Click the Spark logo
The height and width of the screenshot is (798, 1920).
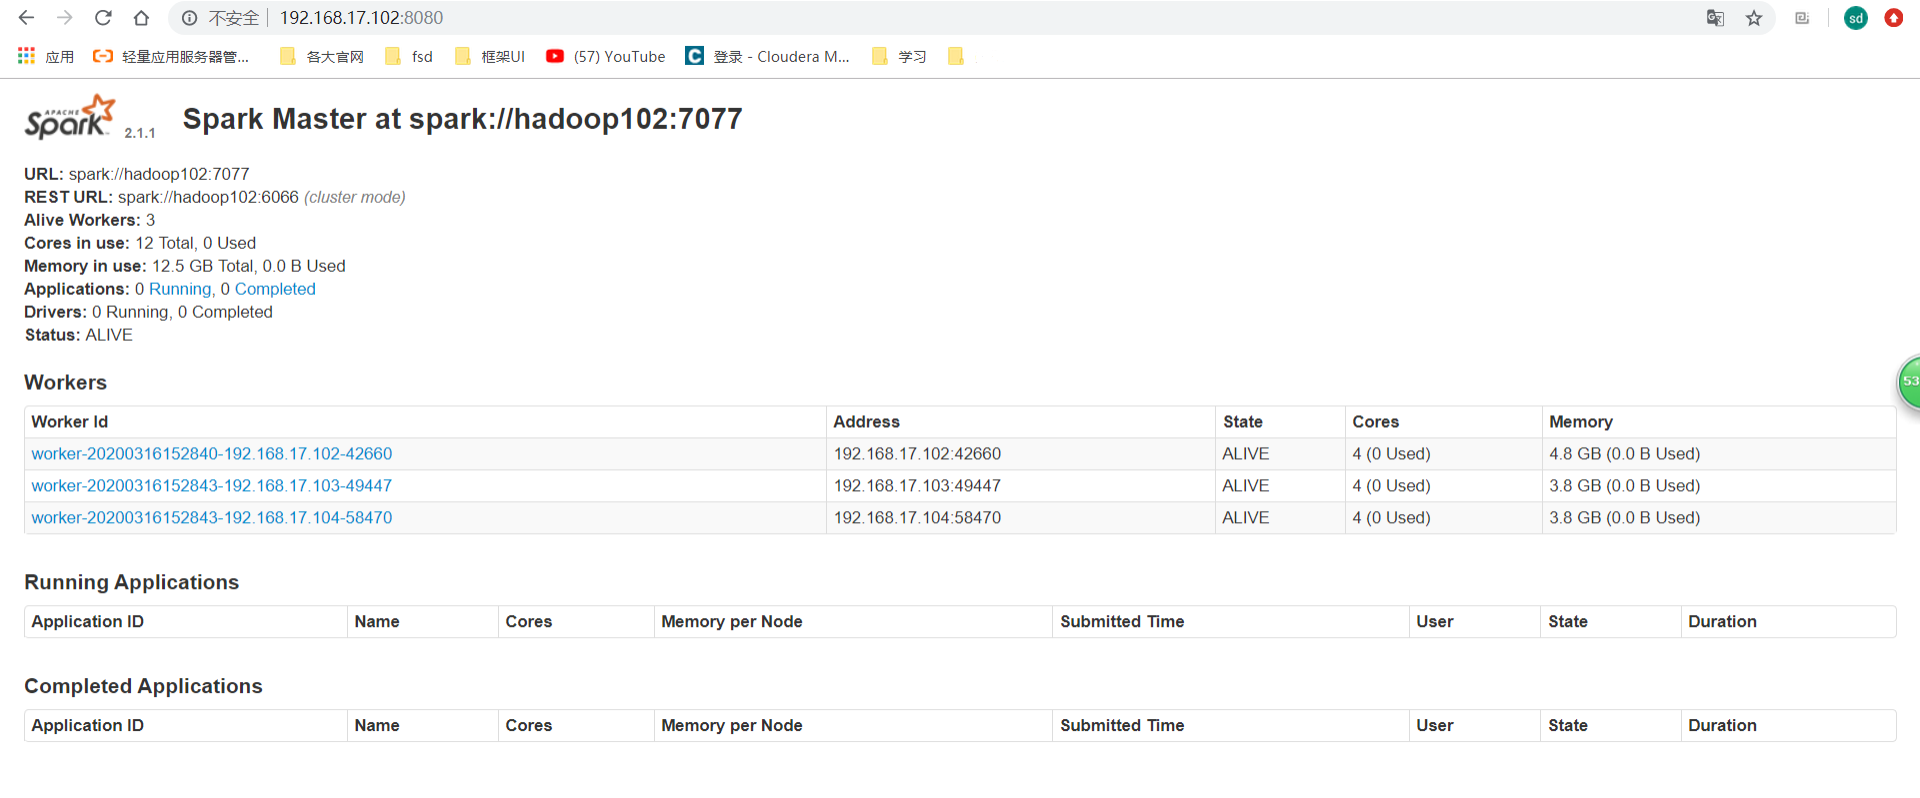click(x=70, y=117)
